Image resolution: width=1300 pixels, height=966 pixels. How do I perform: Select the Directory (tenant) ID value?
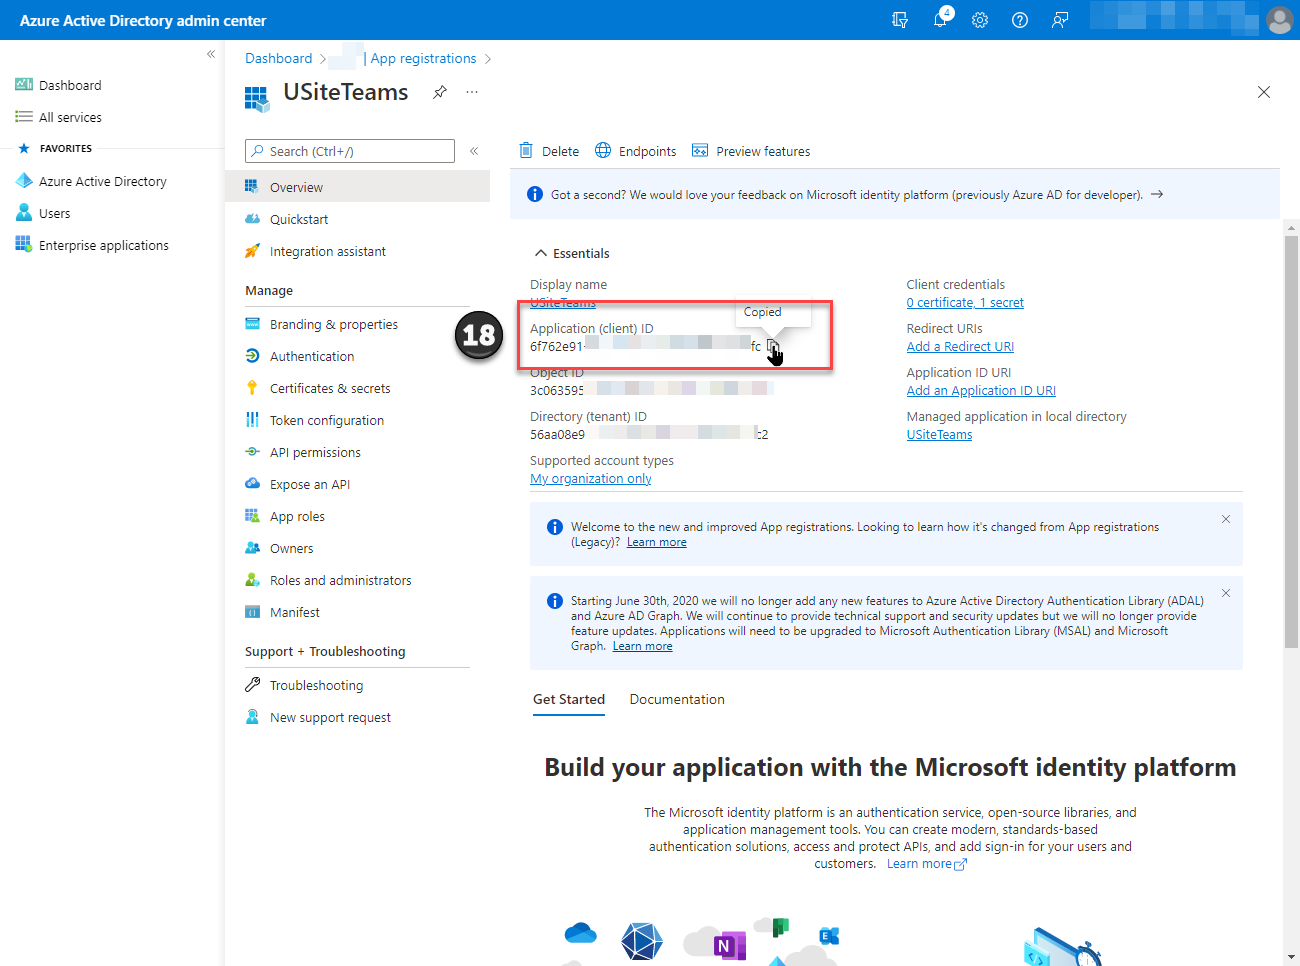point(649,434)
